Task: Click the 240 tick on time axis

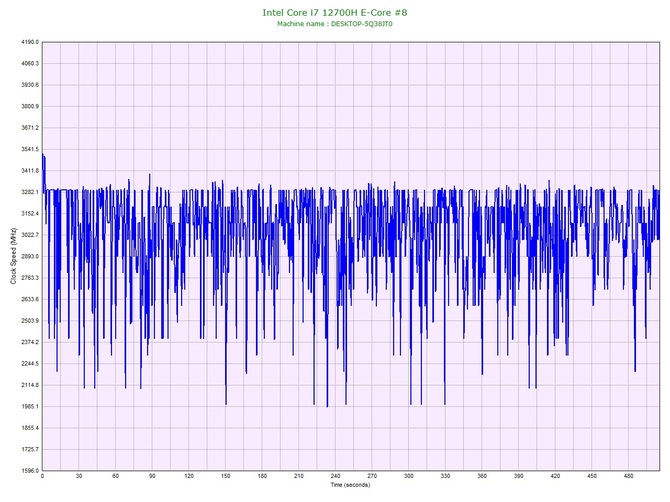Action: tap(335, 476)
